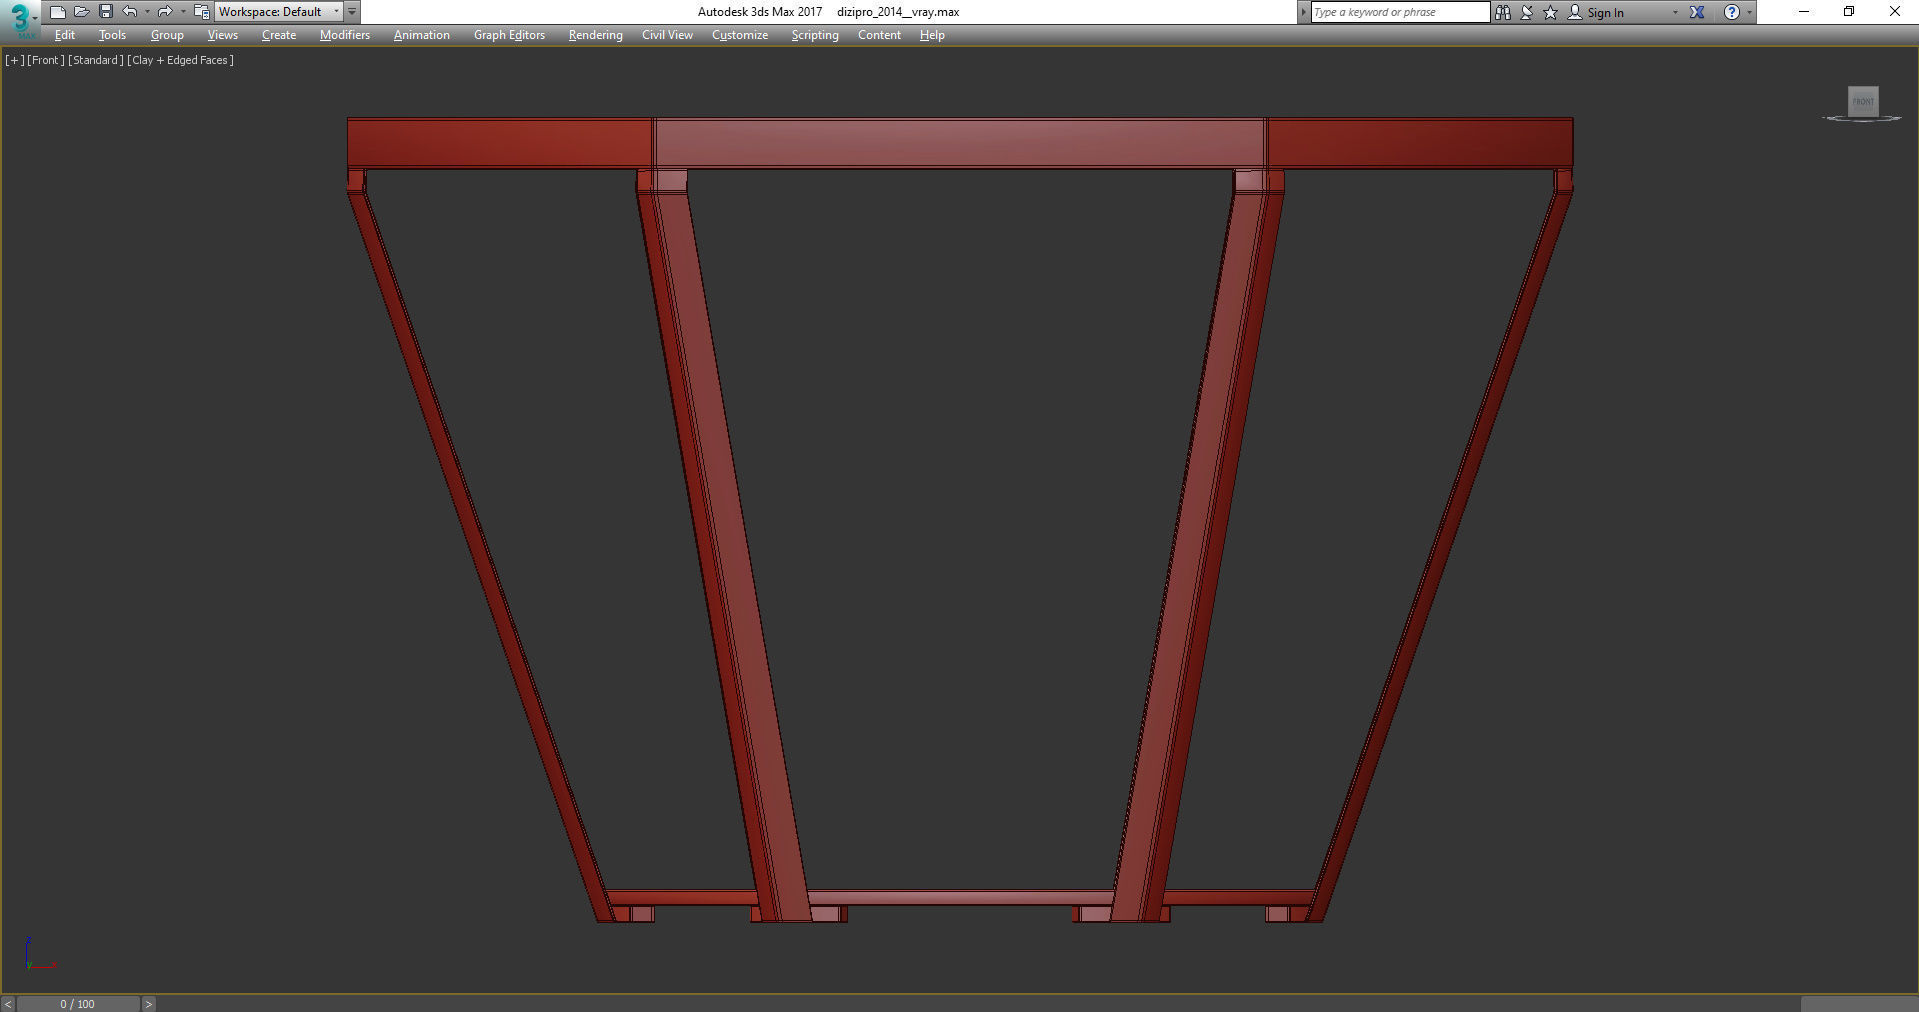The height and width of the screenshot is (1012, 1919).
Task: Expand the InfoCenter search field arrow
Action: pyautogui.click(x=1303, y=12)
